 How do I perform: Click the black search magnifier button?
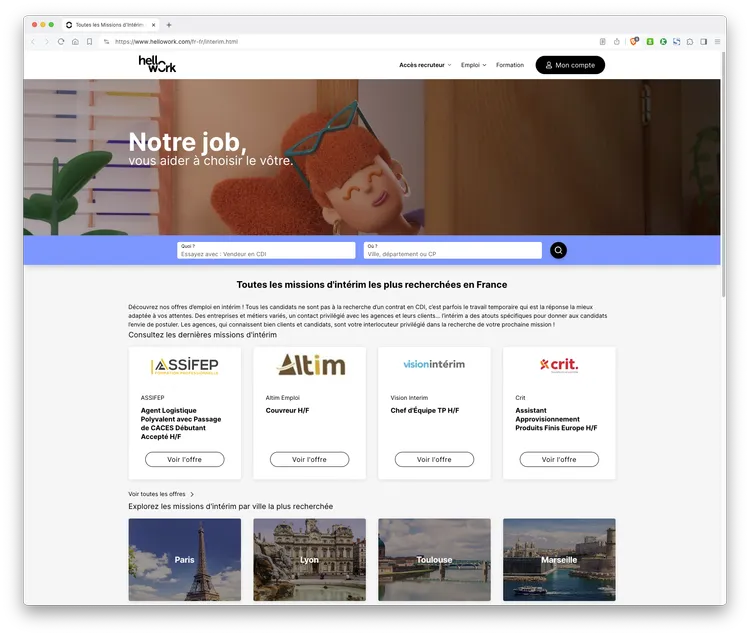pos(558,250)
